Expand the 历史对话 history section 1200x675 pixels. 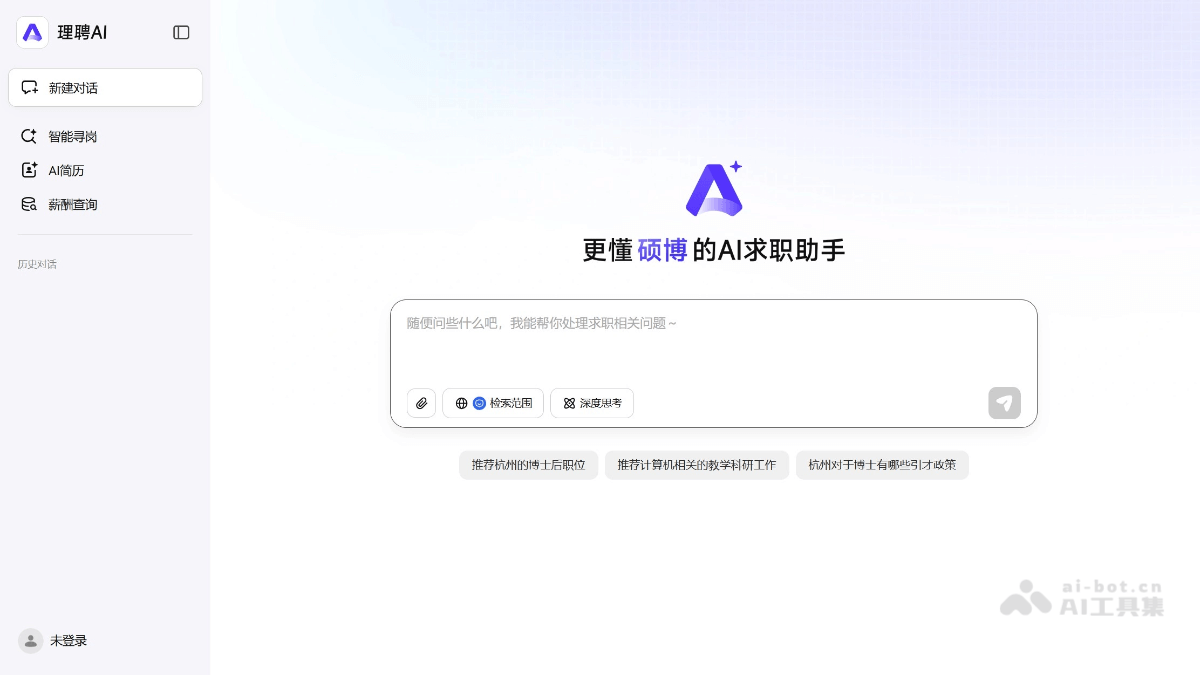37,264
